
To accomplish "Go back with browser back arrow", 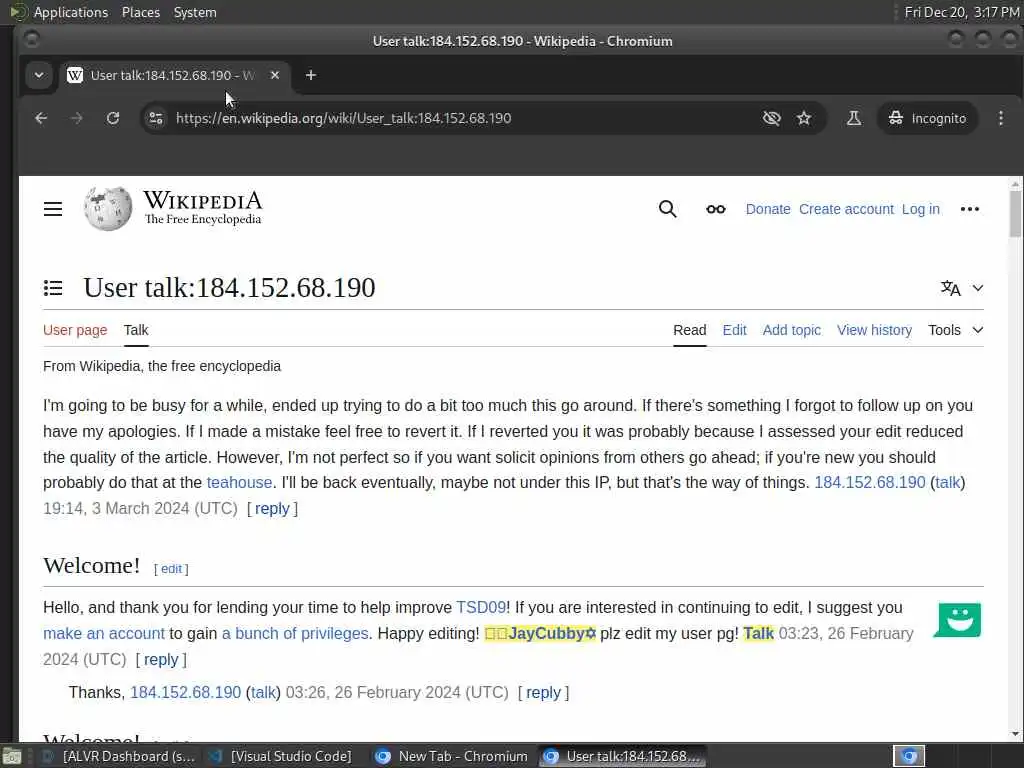I will [41, 118].
